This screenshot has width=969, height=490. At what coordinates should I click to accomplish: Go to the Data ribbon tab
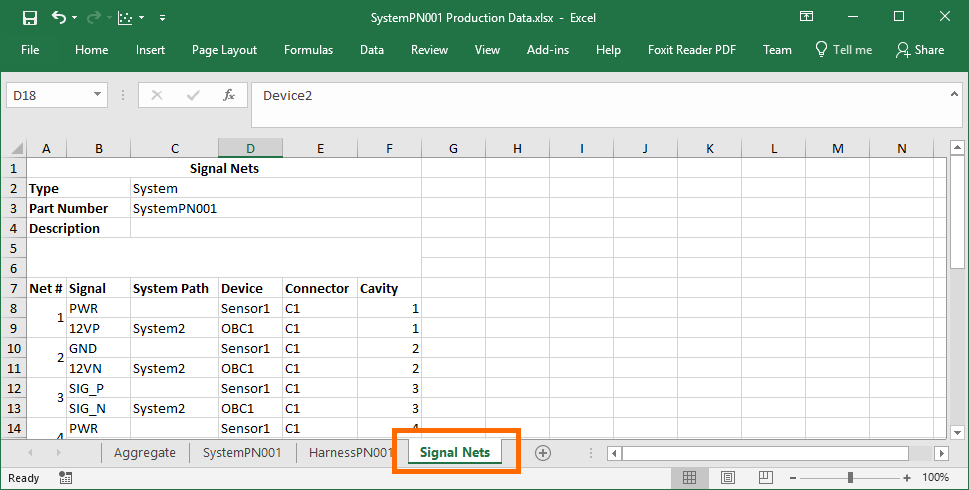click(372, 50)
